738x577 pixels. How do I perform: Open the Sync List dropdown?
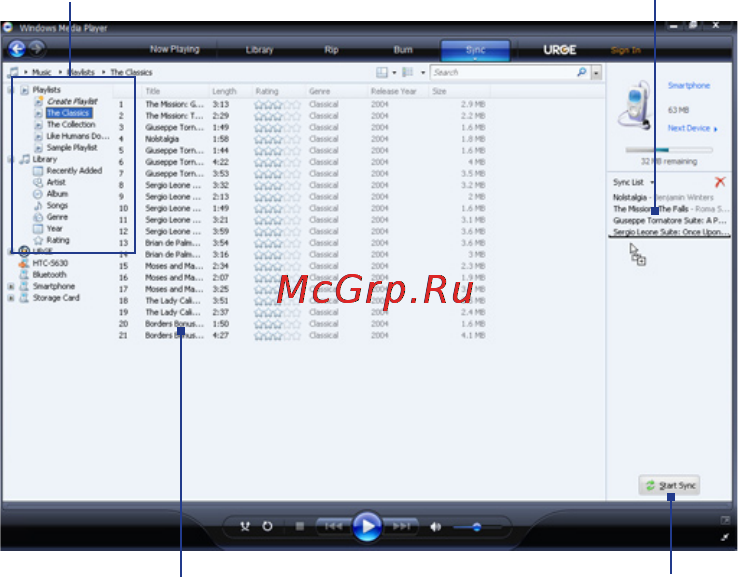(x=652, y=182)
